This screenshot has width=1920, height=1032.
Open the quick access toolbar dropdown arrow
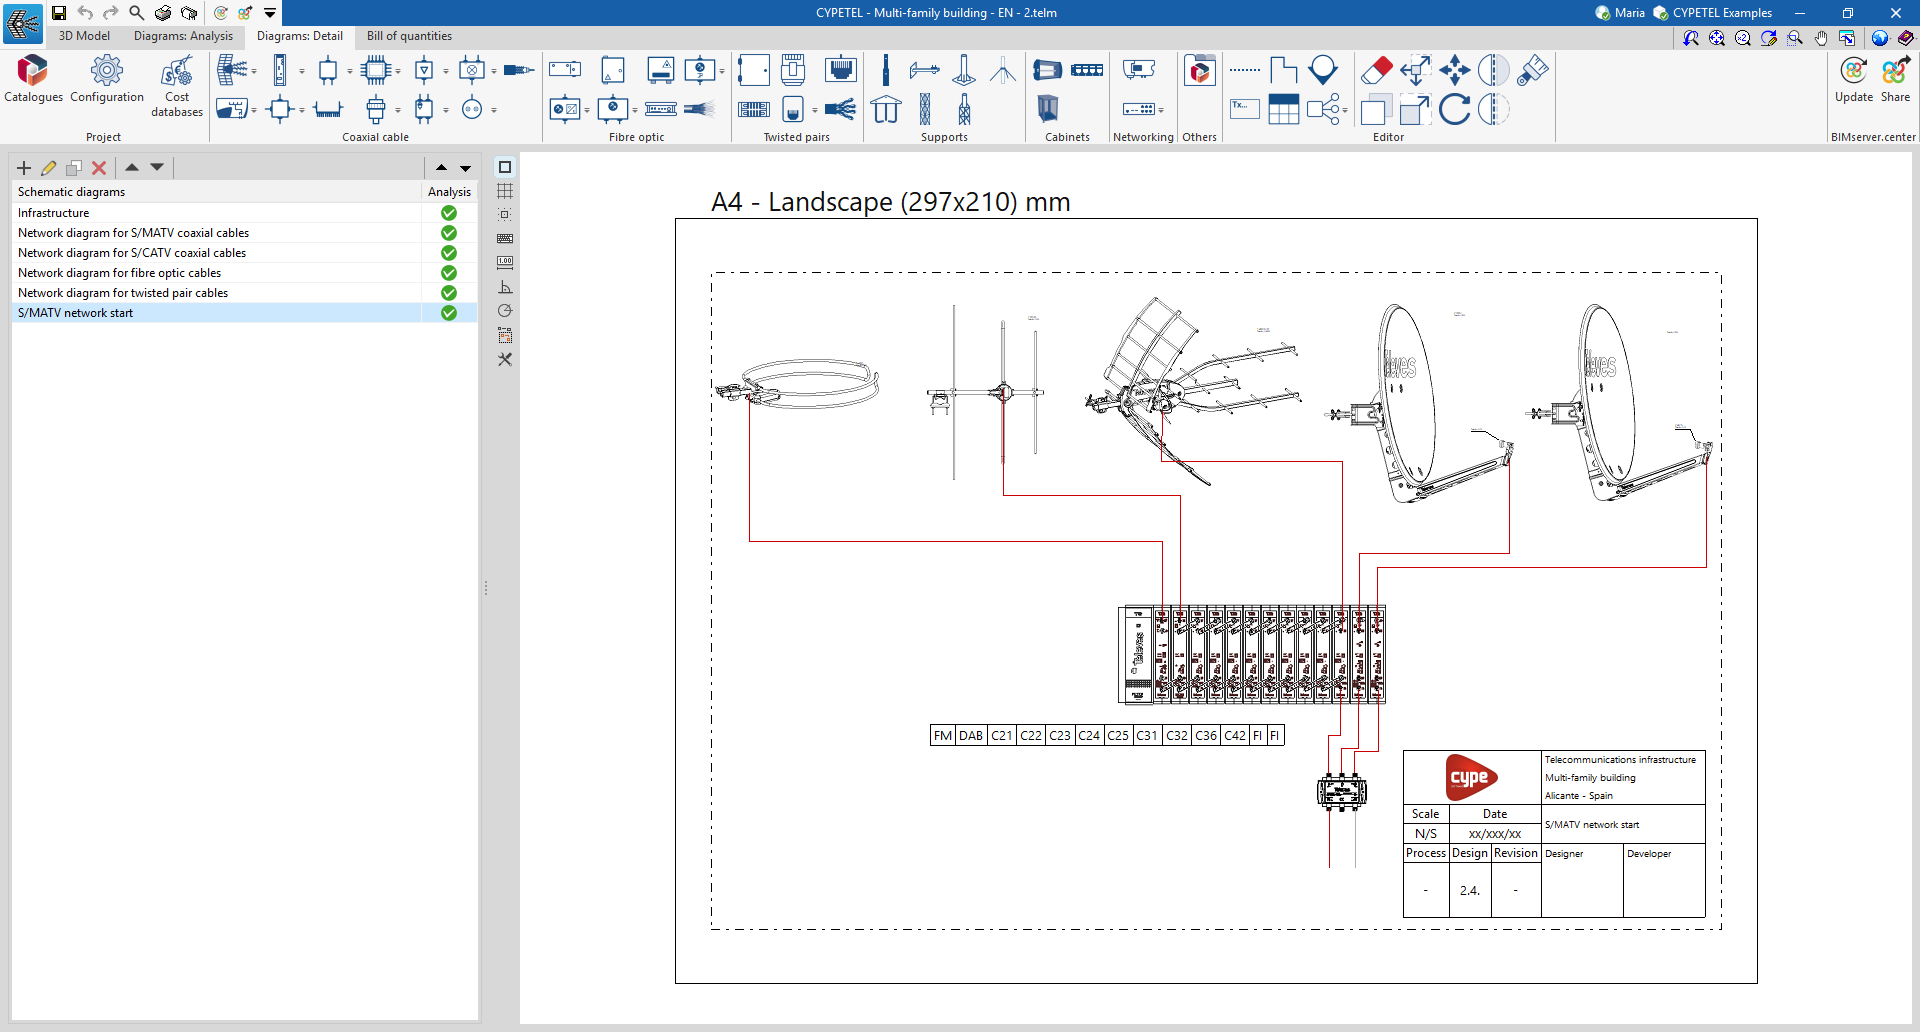[x=270, y=13]
